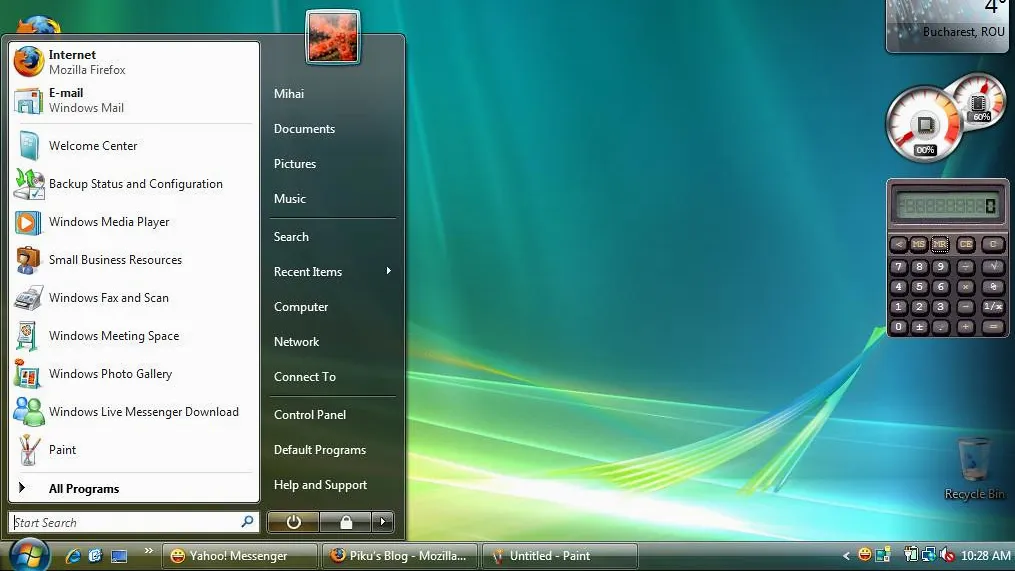This screenshot has width=1015, height=571.
Task: Show hidden system tray icons
Action: point(847,555)
